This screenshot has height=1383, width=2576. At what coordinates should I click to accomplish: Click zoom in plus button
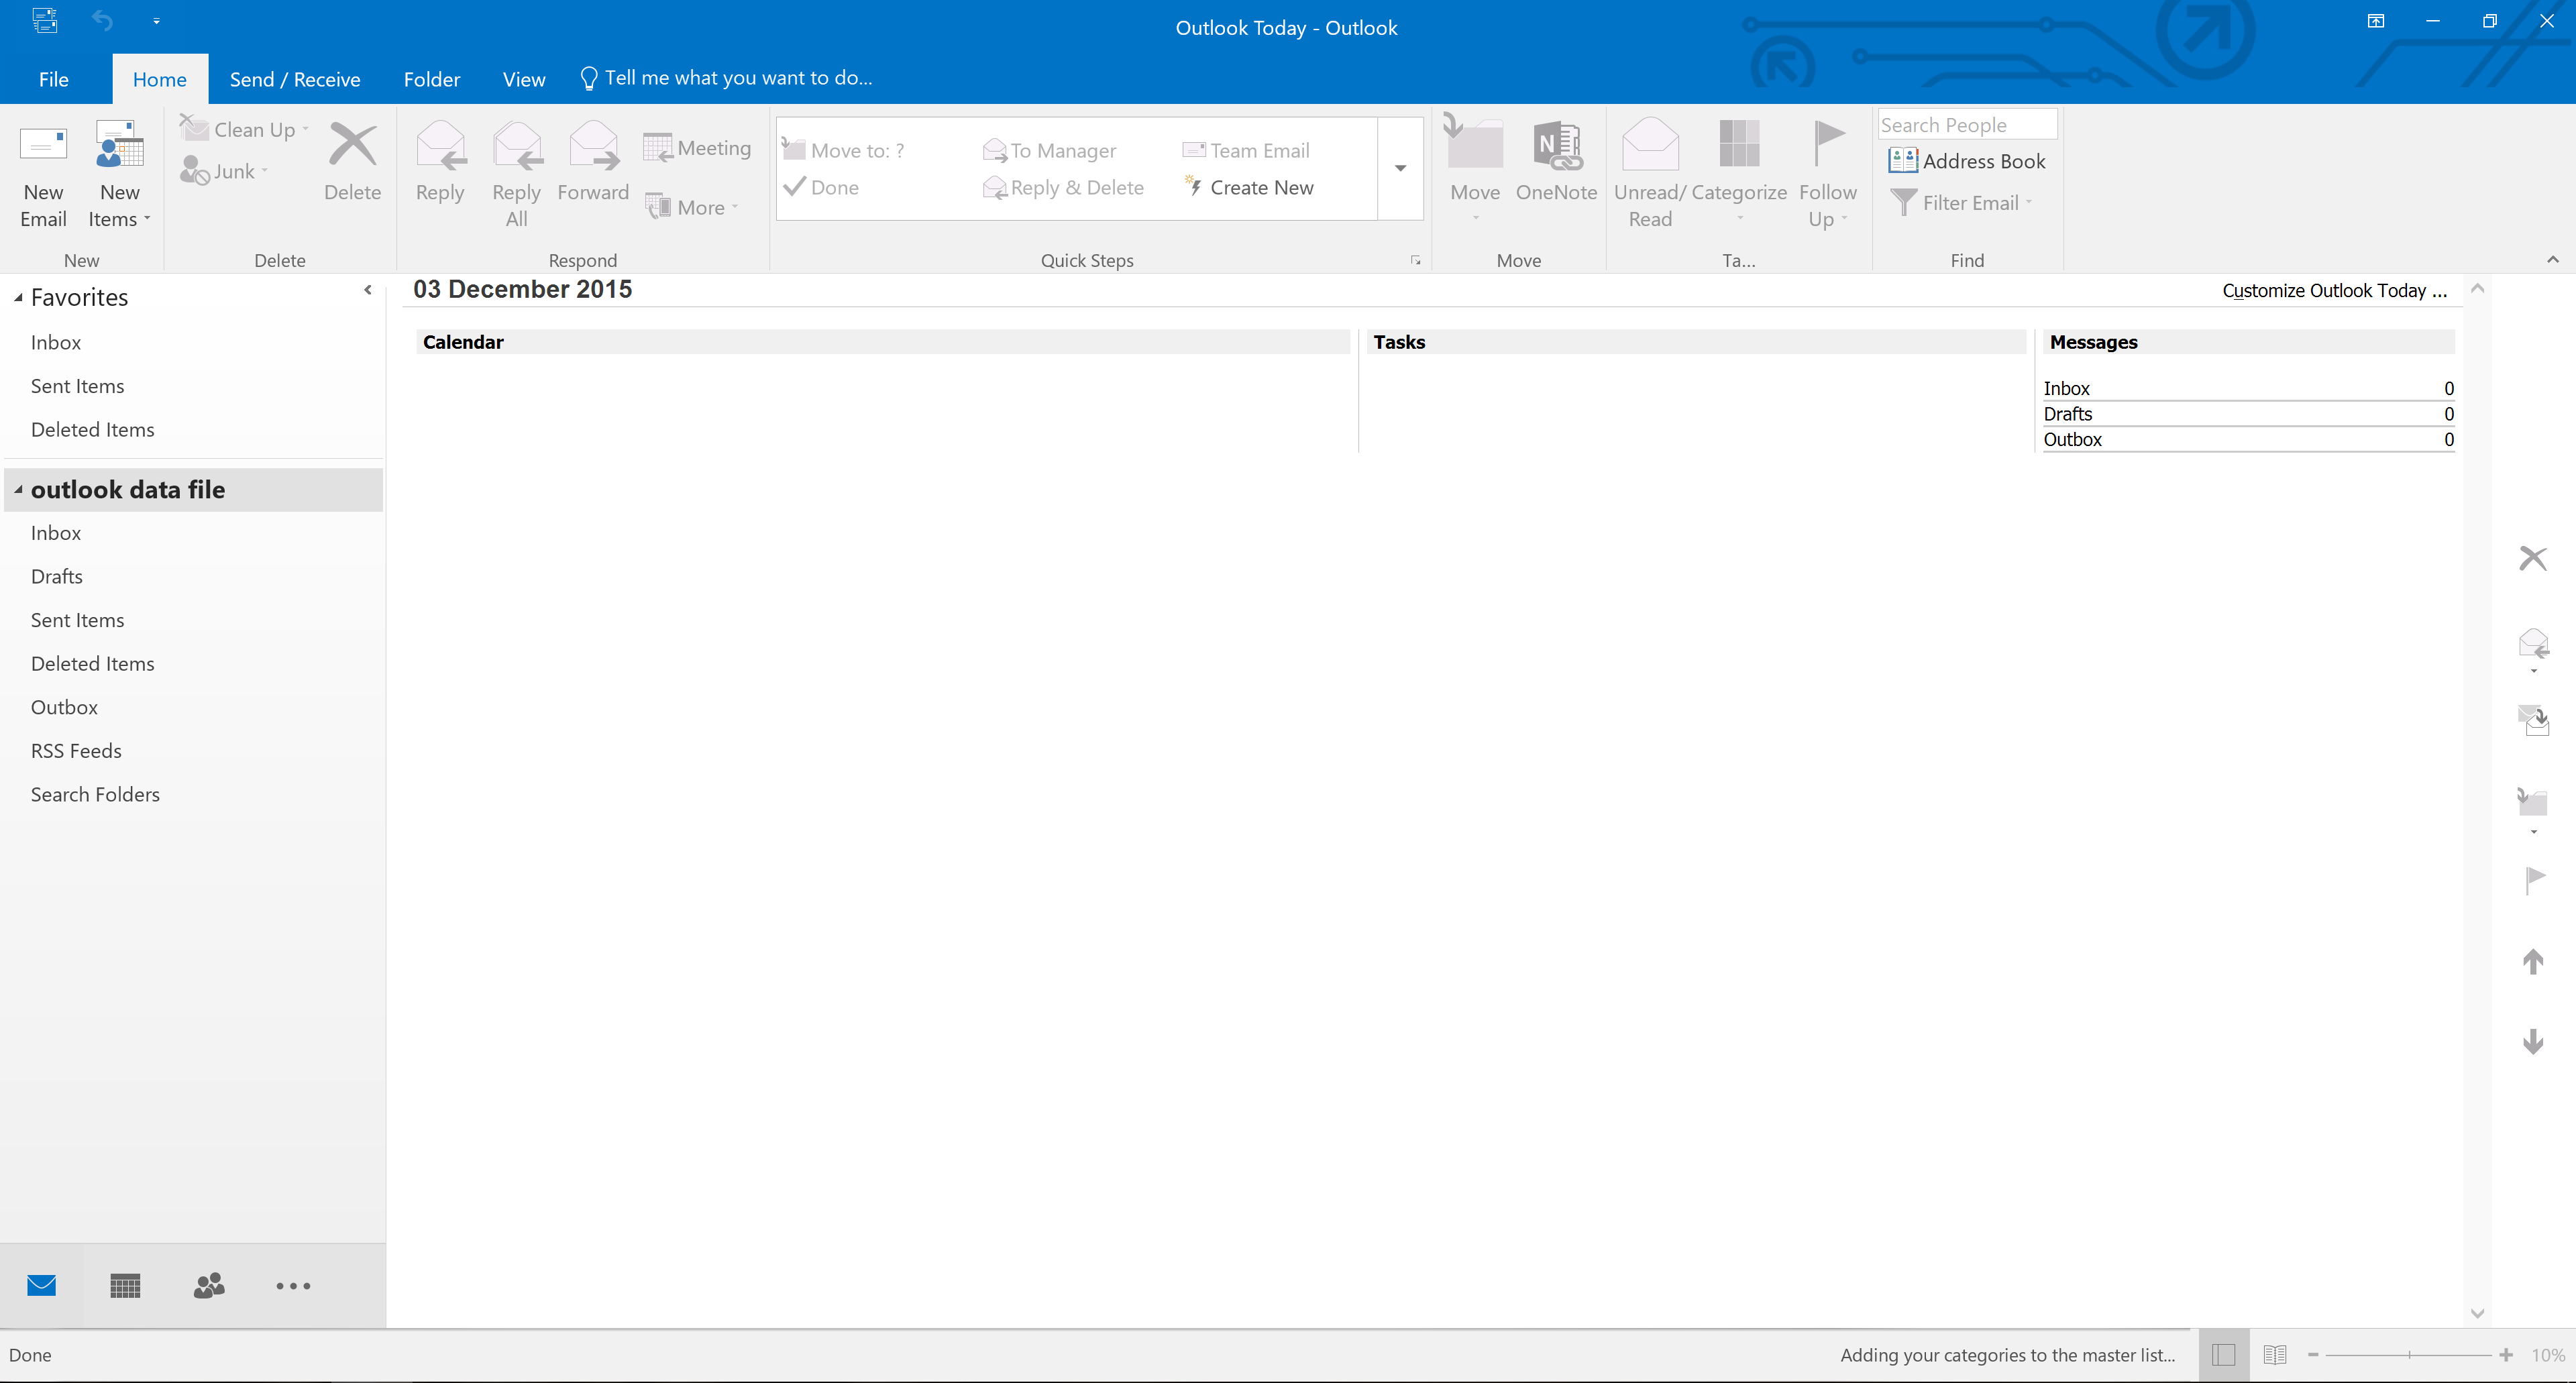(2506, 1354)
